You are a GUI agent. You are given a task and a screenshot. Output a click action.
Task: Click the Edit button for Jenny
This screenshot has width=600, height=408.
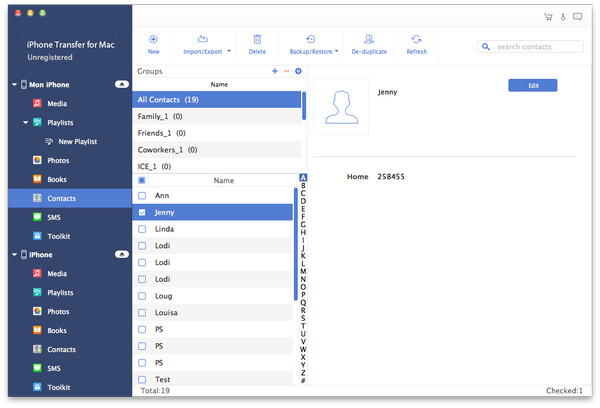(532, 86)
